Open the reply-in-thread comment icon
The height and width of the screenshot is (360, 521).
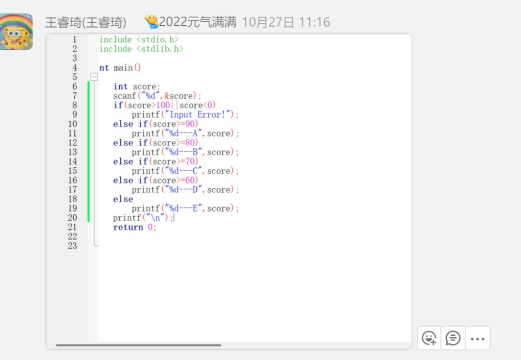pos(453,338)
